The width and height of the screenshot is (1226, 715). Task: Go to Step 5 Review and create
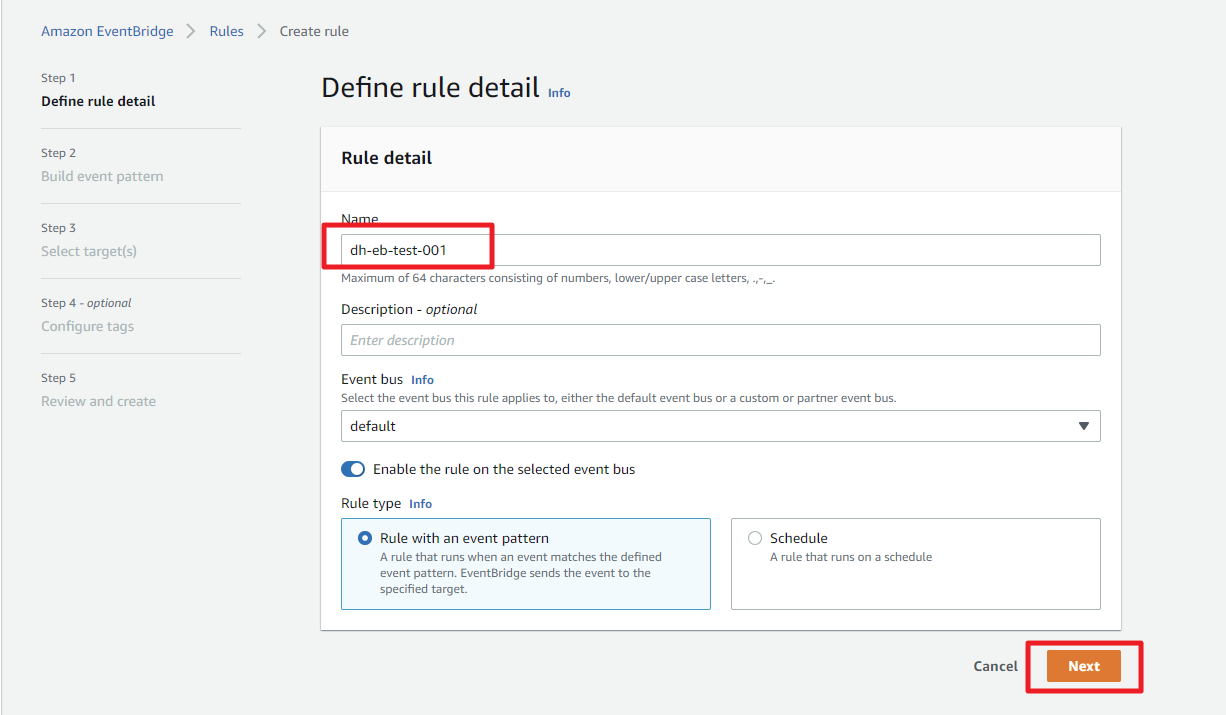click(x=98, y=401)
